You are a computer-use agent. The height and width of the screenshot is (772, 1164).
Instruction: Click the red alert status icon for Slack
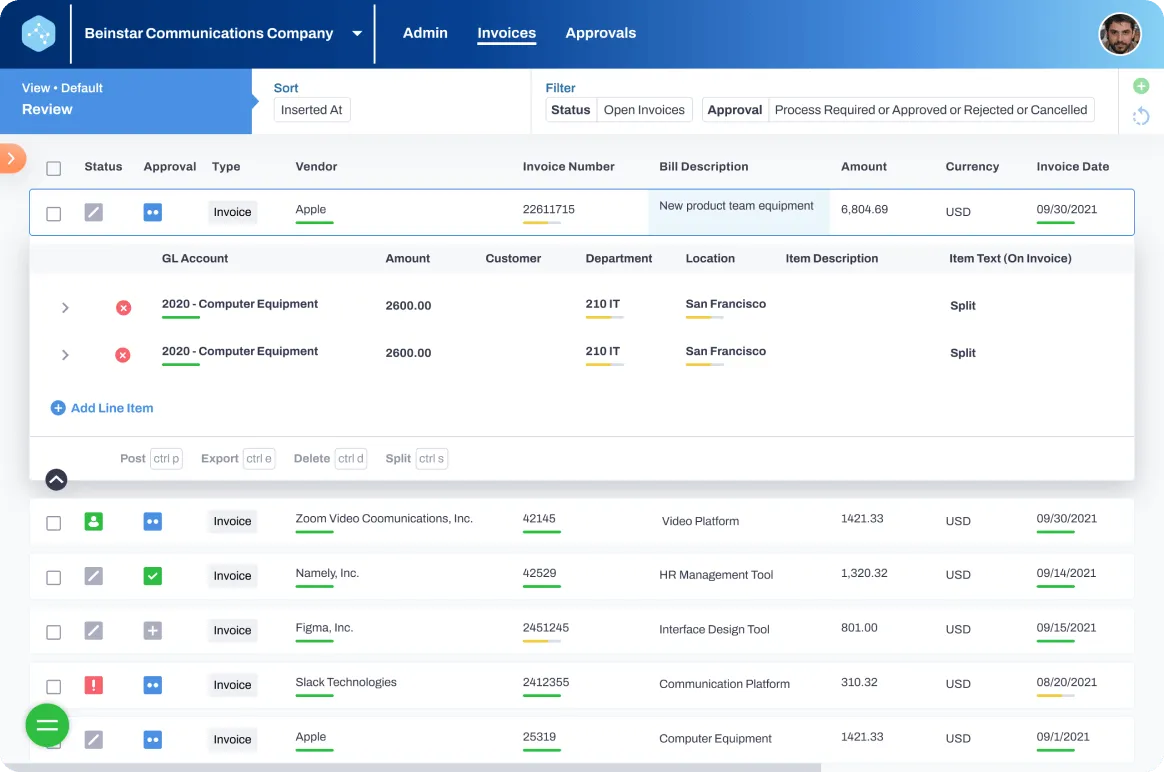point(93,685)
